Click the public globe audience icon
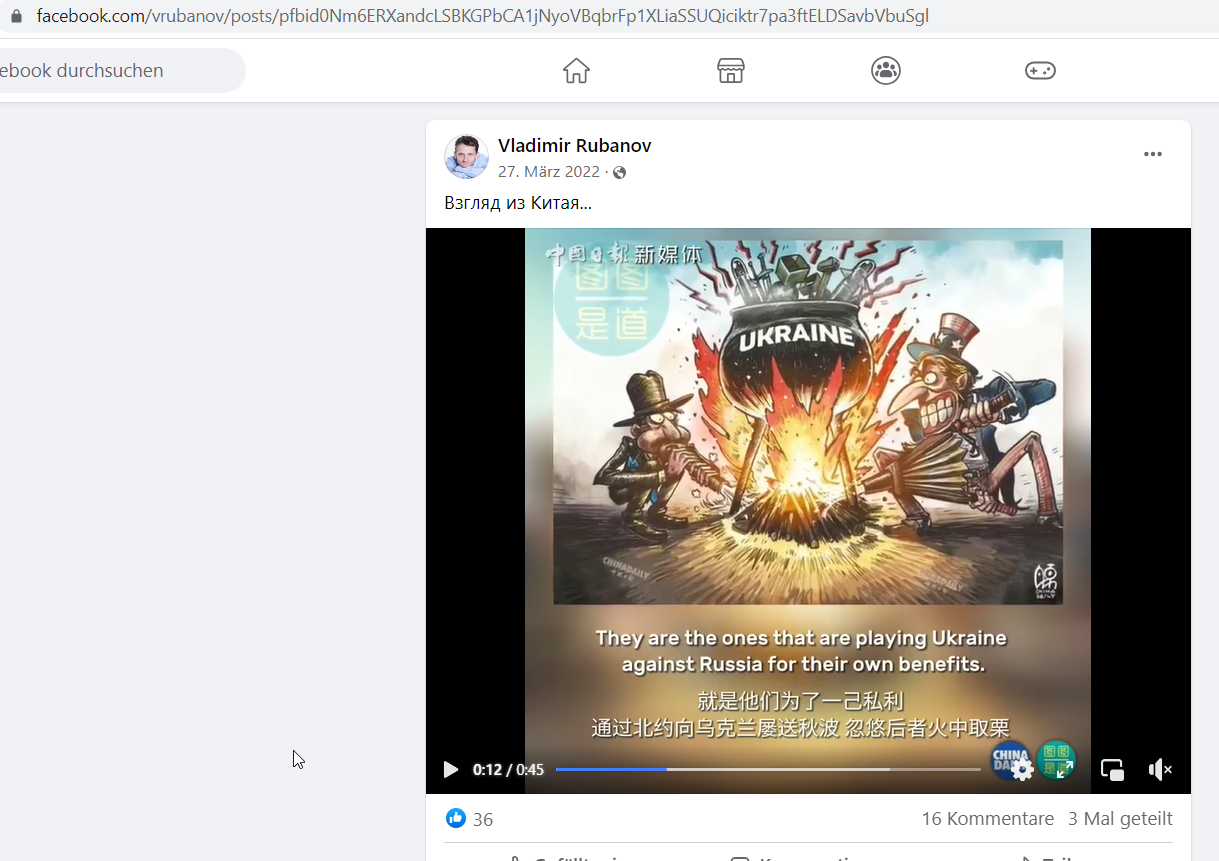 [x=619, y=173]
